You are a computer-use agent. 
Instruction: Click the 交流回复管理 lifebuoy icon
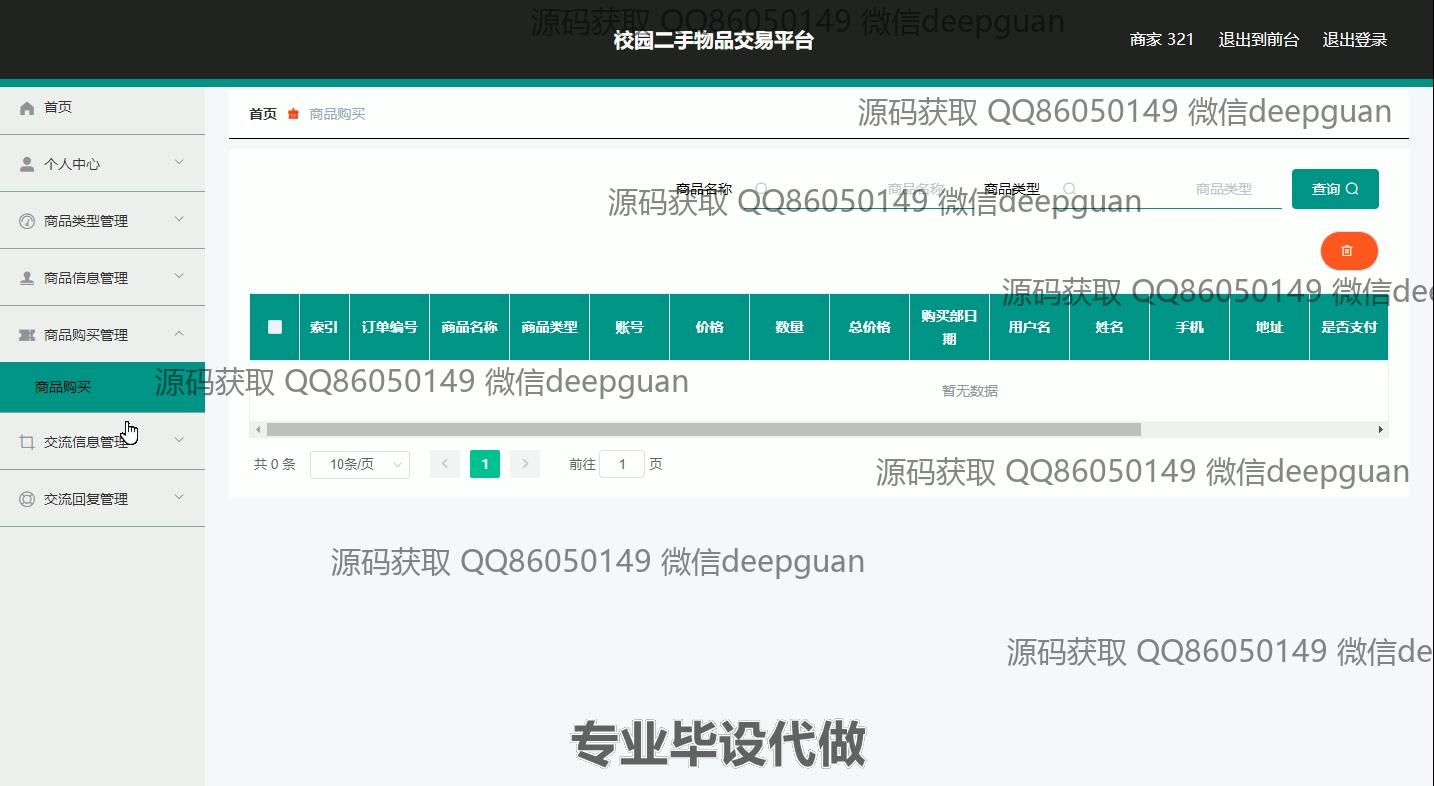(27, 499)
